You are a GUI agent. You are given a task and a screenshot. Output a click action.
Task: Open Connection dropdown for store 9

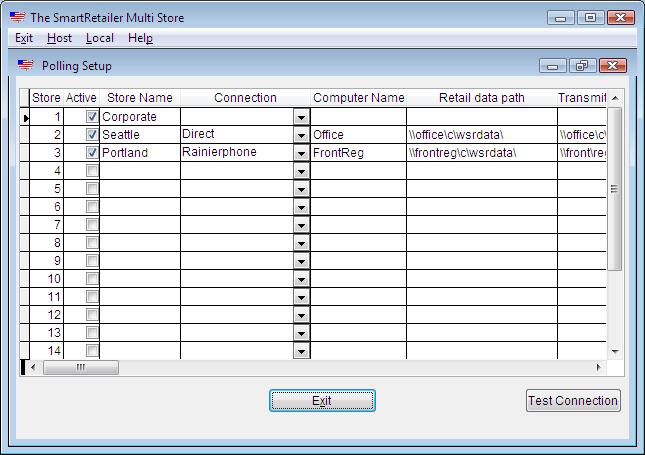coord(302,261)
